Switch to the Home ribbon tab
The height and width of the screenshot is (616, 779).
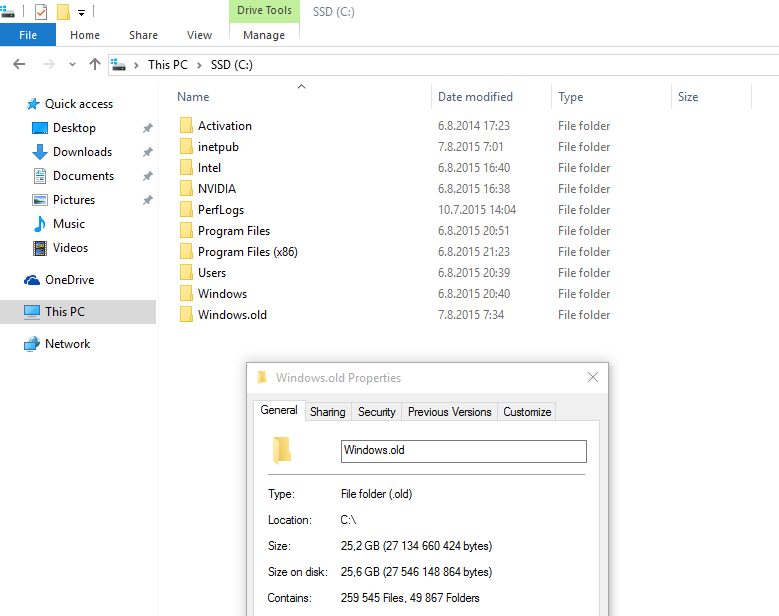(x=85, y=35)
